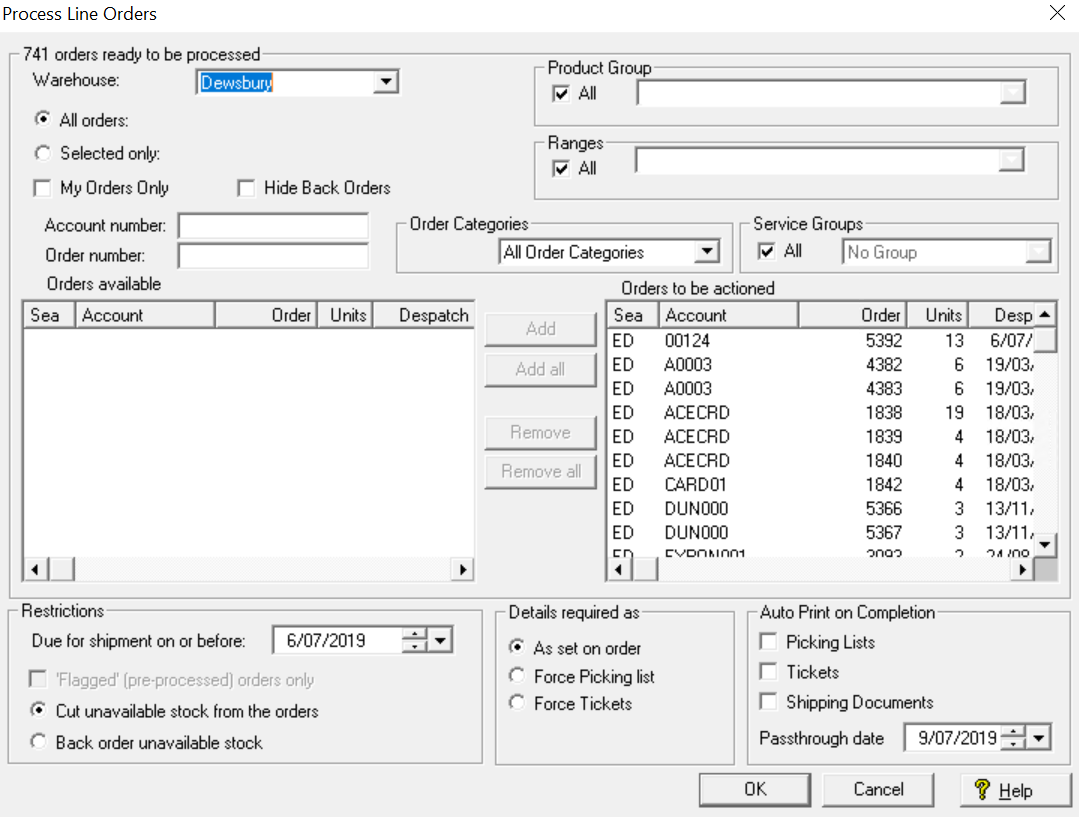Enable Shipping Documents auto print checkbox

769,701
